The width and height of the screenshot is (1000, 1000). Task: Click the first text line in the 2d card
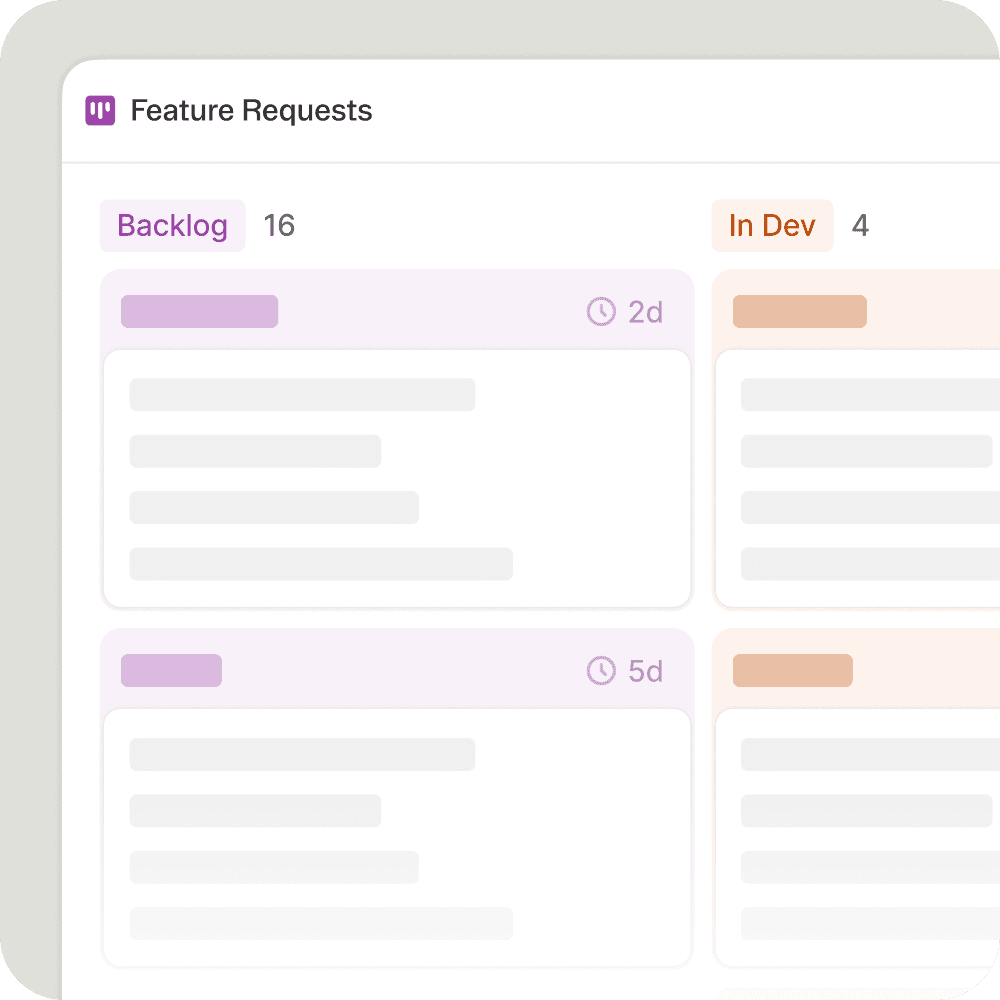(x=302, y=395)
